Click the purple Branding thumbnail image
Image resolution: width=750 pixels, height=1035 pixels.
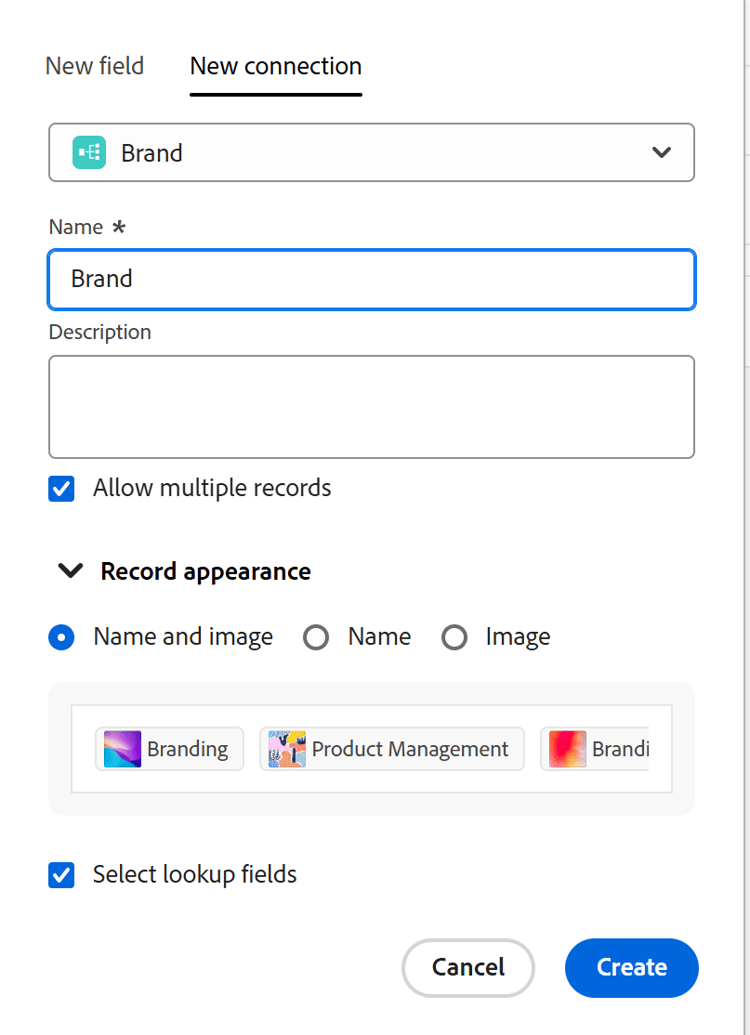120,748
